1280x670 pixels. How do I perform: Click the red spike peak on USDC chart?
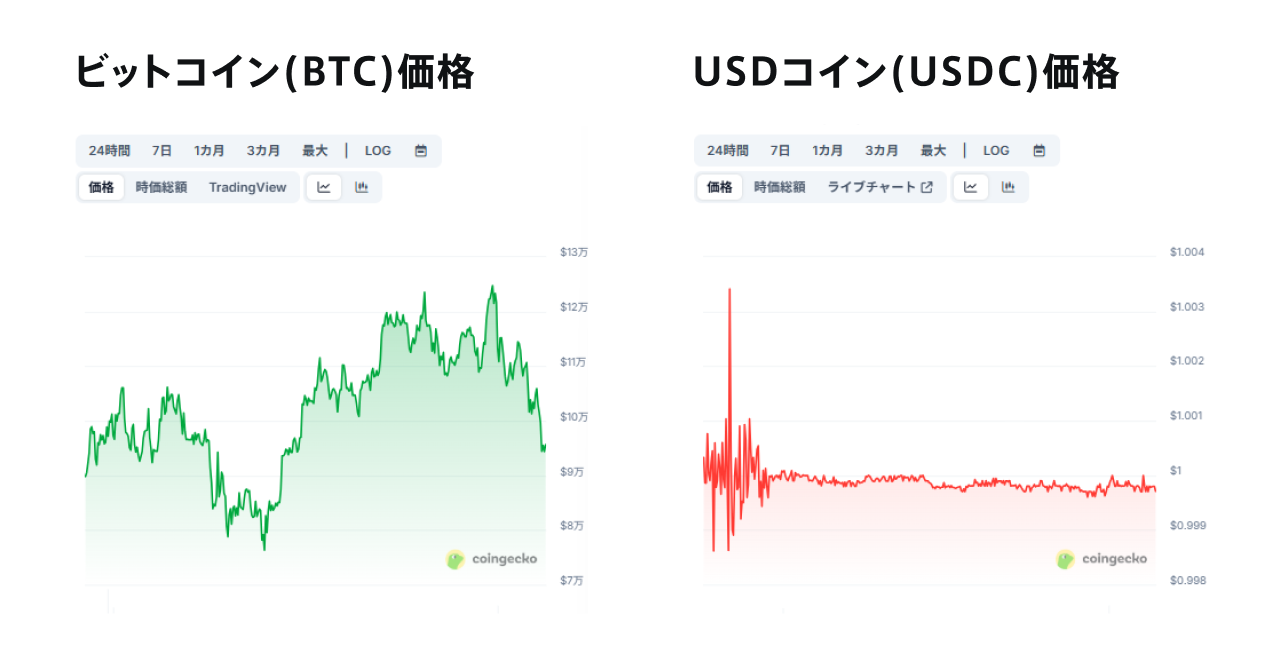tap(729, 290)
